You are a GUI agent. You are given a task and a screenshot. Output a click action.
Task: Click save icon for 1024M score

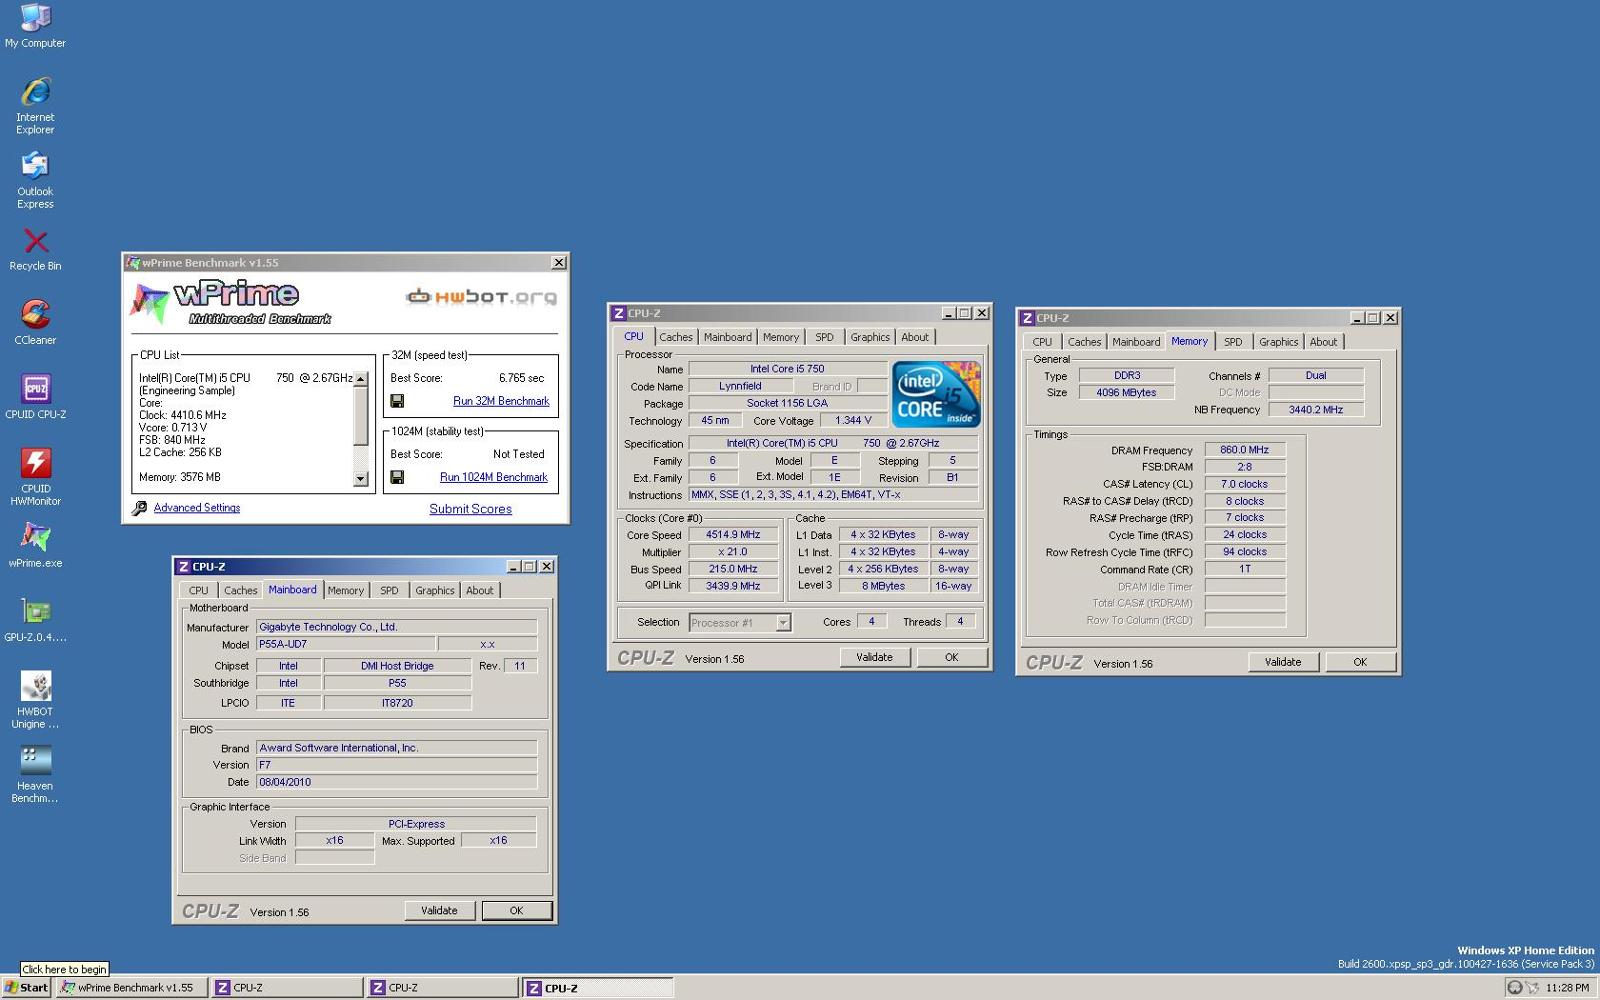397,477
